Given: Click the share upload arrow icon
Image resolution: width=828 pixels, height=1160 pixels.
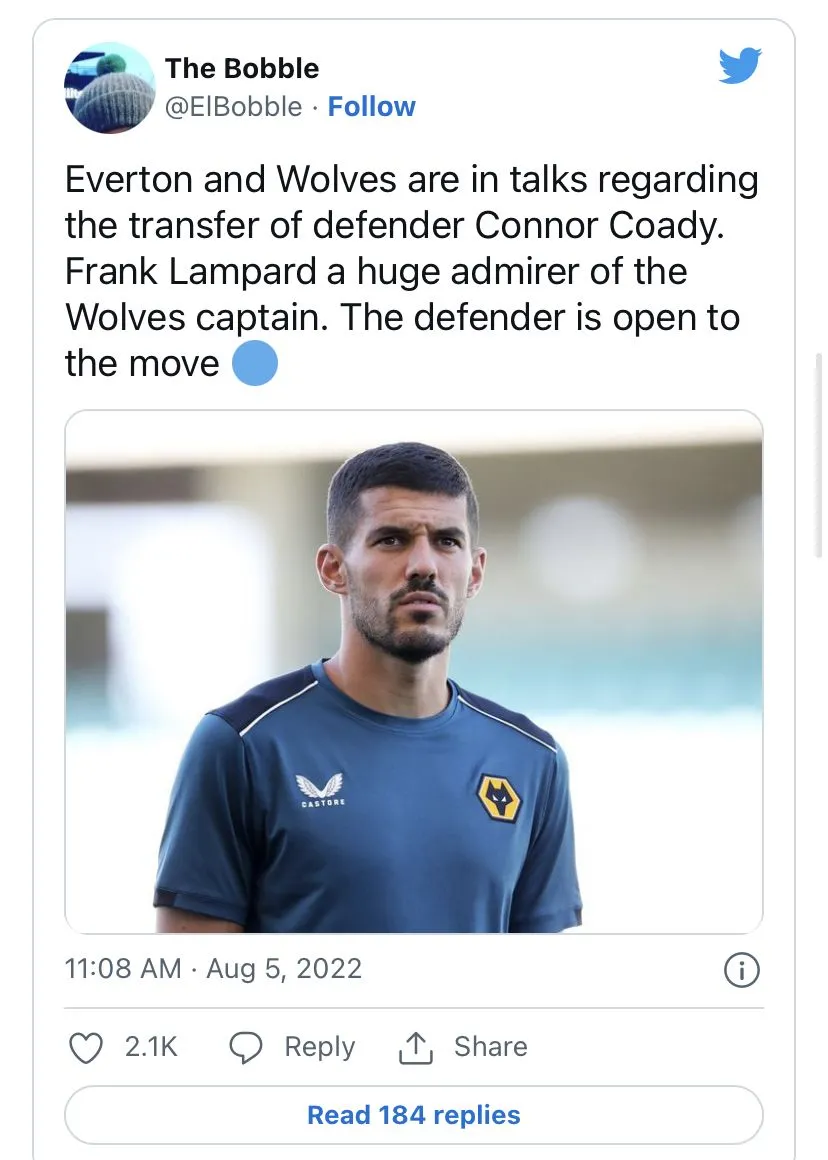Looking at the screenshot, I should pyautogui.click(x=415, y=1047).
